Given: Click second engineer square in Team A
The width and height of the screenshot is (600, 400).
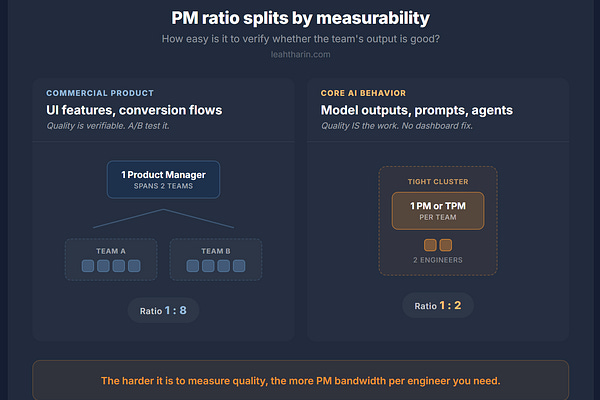Looking at the screenshot, I should click(103, 266).
